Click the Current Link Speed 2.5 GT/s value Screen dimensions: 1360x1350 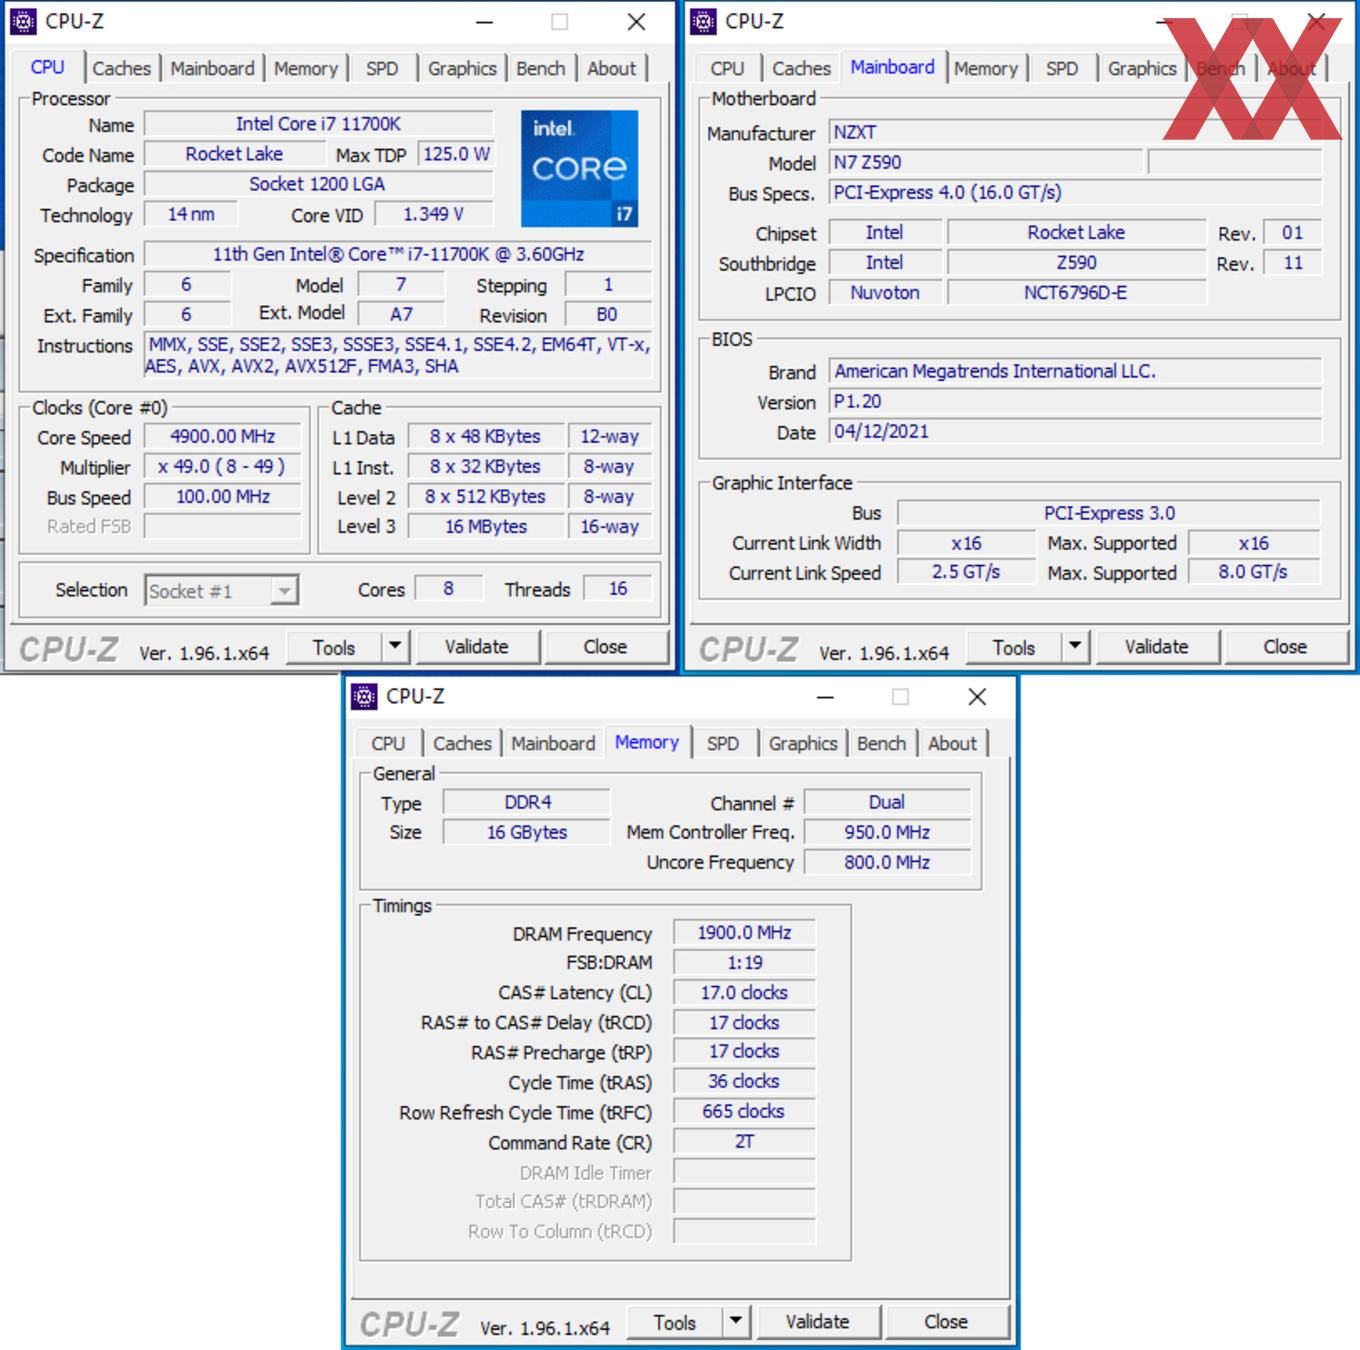click(x=966, y=572)
